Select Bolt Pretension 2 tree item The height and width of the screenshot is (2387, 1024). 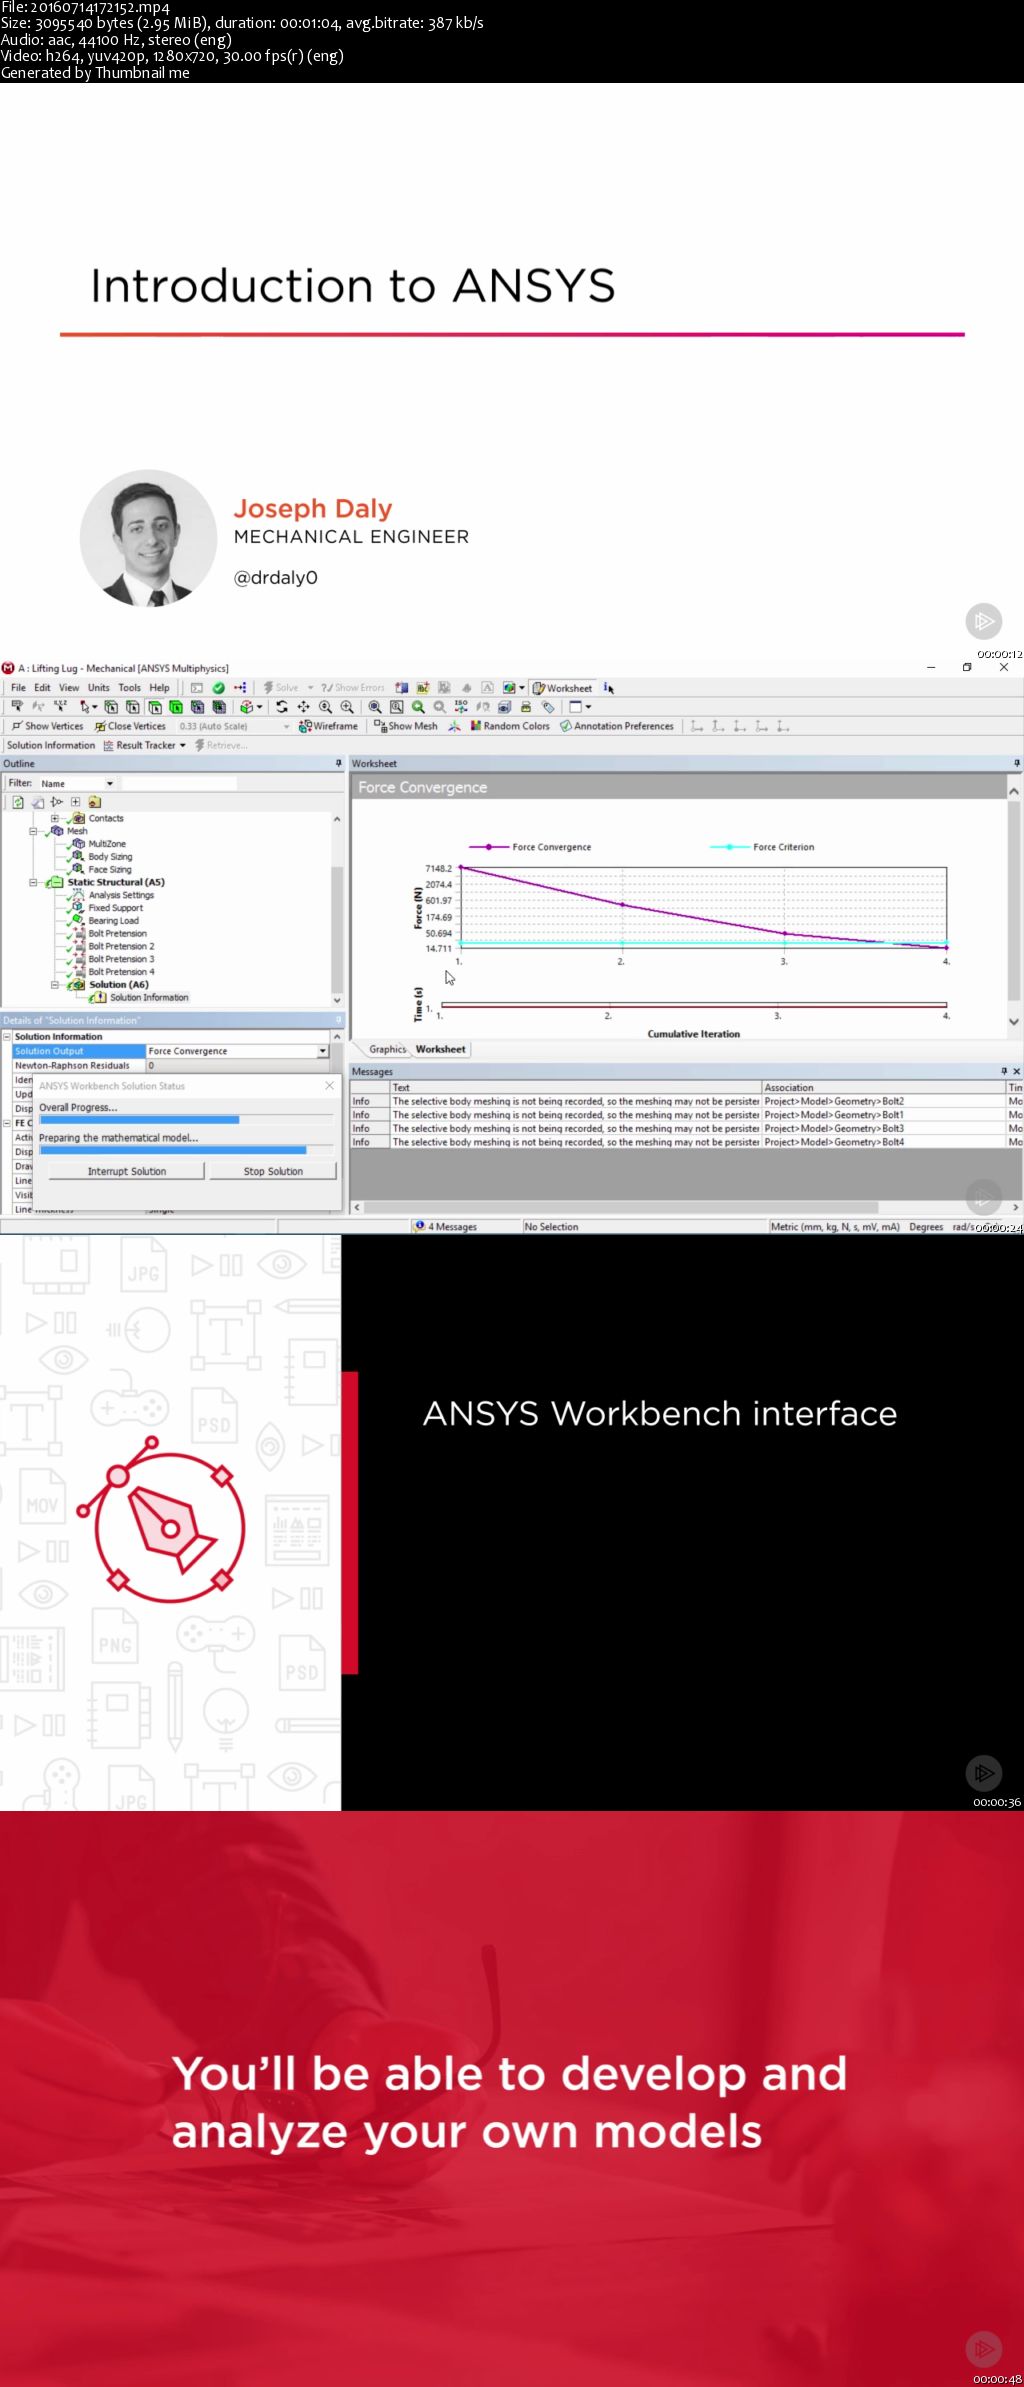click(121, 946)
